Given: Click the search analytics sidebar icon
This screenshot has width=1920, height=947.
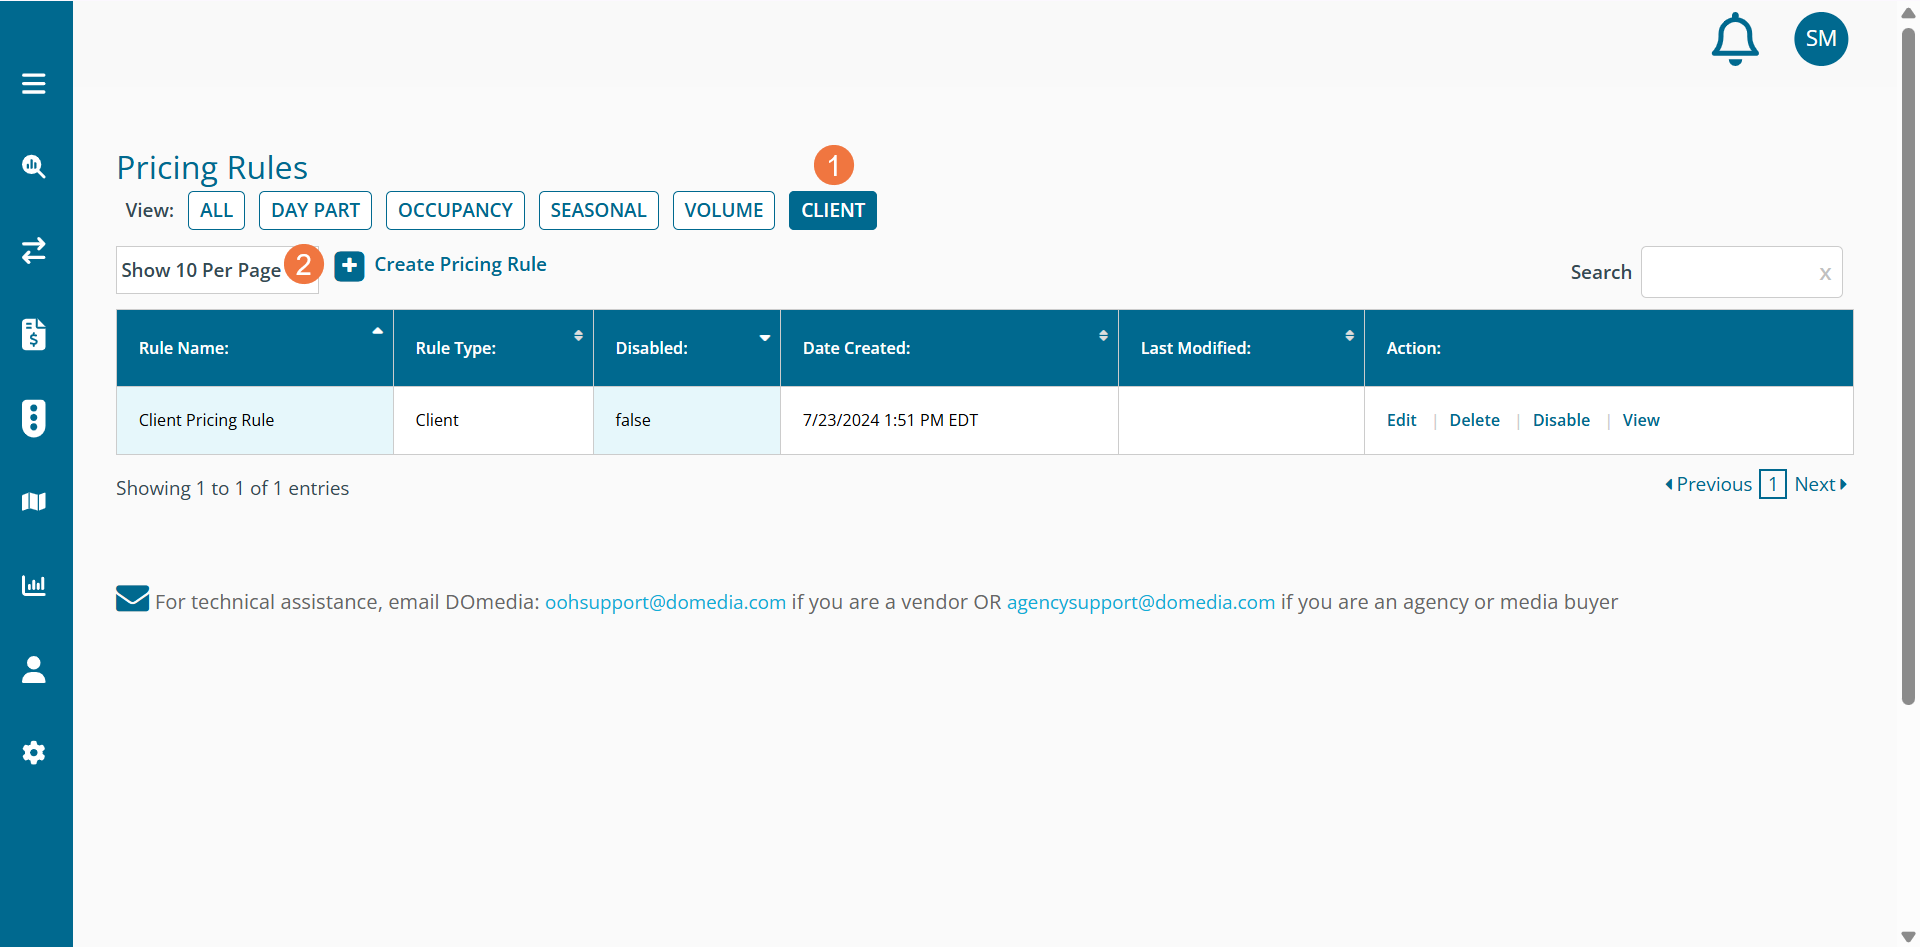Looking at the screenshot, I should 34,167.
